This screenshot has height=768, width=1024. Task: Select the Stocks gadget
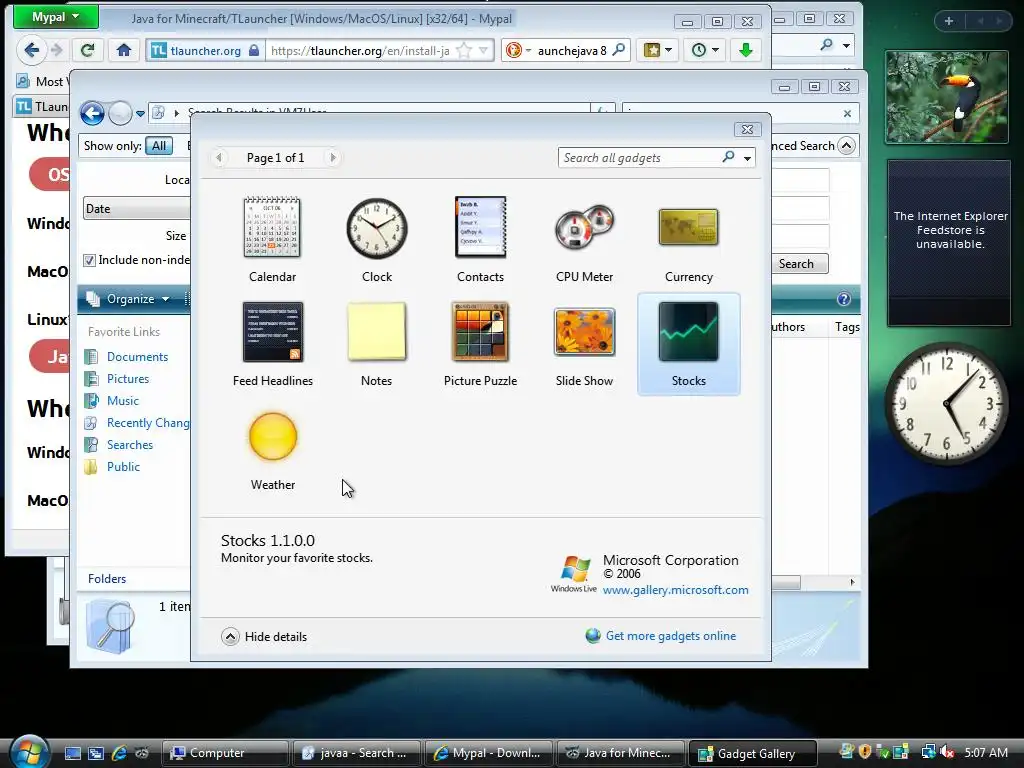(688, 344)
